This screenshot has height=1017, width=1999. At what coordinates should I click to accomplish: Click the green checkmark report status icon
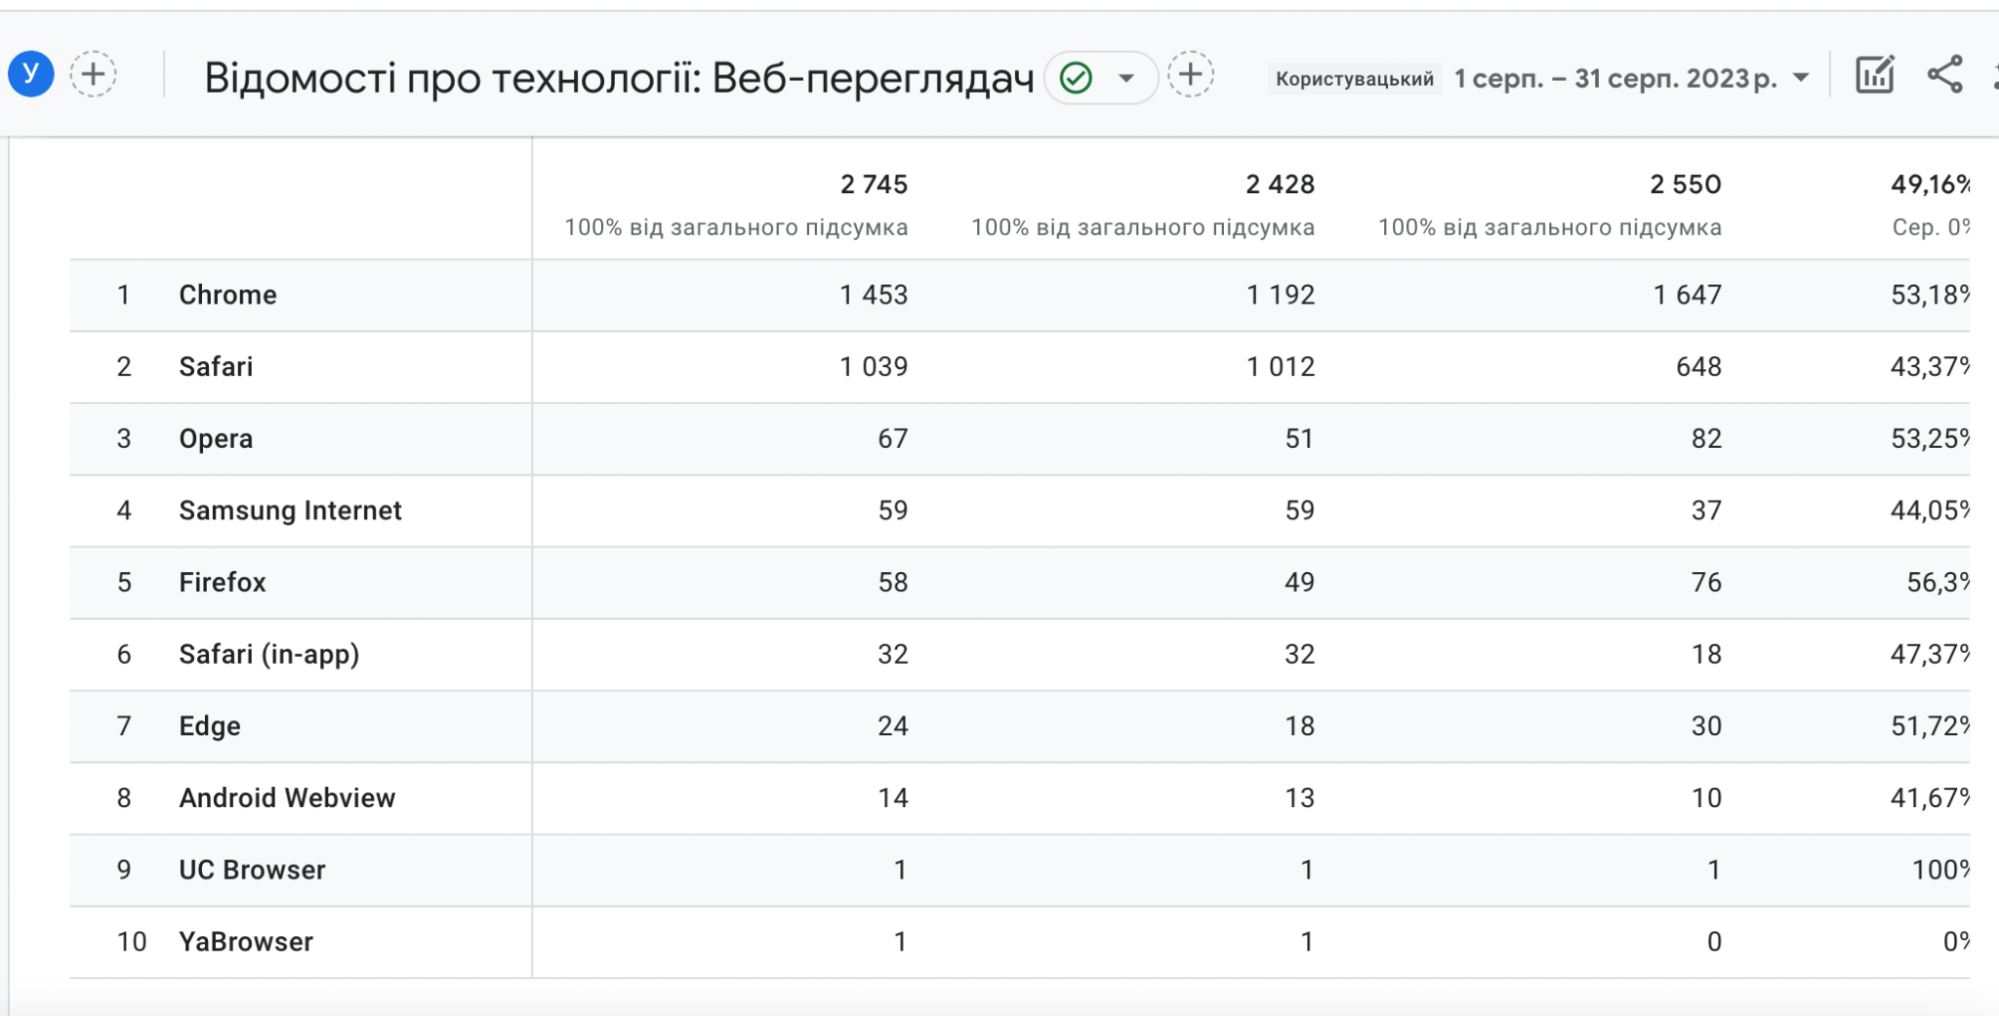(1076, 77)
